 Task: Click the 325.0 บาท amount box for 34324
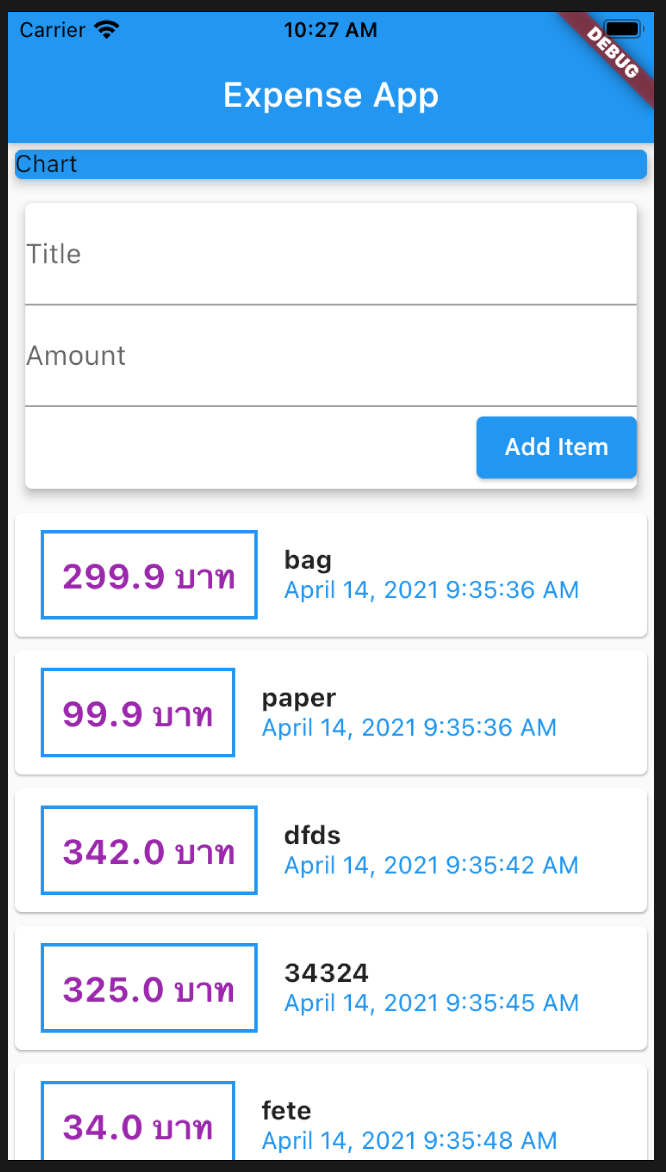click(x=148, y=988)
